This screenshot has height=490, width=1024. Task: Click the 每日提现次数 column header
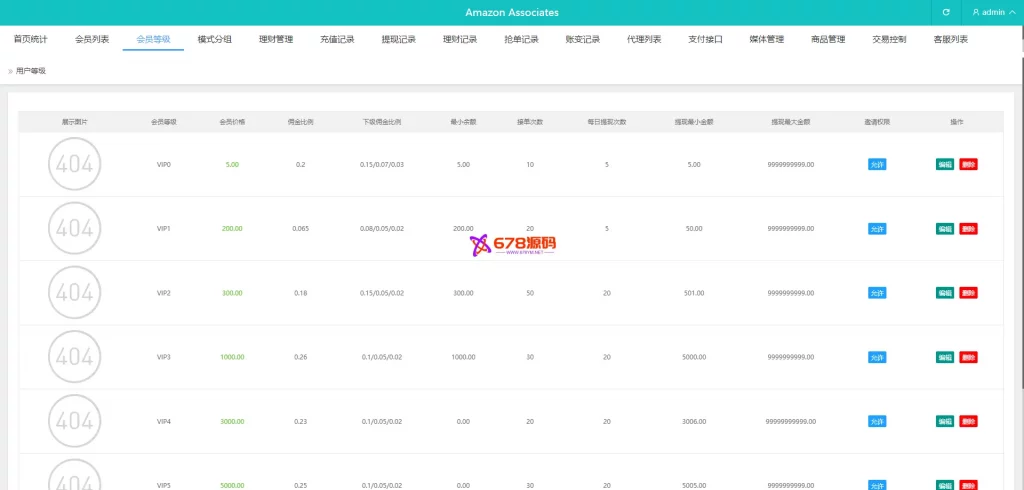pyautogui.click(x=607, y=122)
